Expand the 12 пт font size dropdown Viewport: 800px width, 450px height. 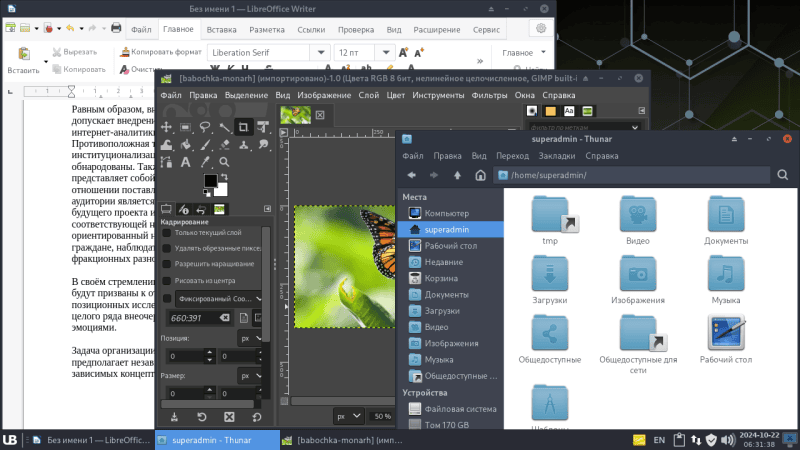click(385, 52)
